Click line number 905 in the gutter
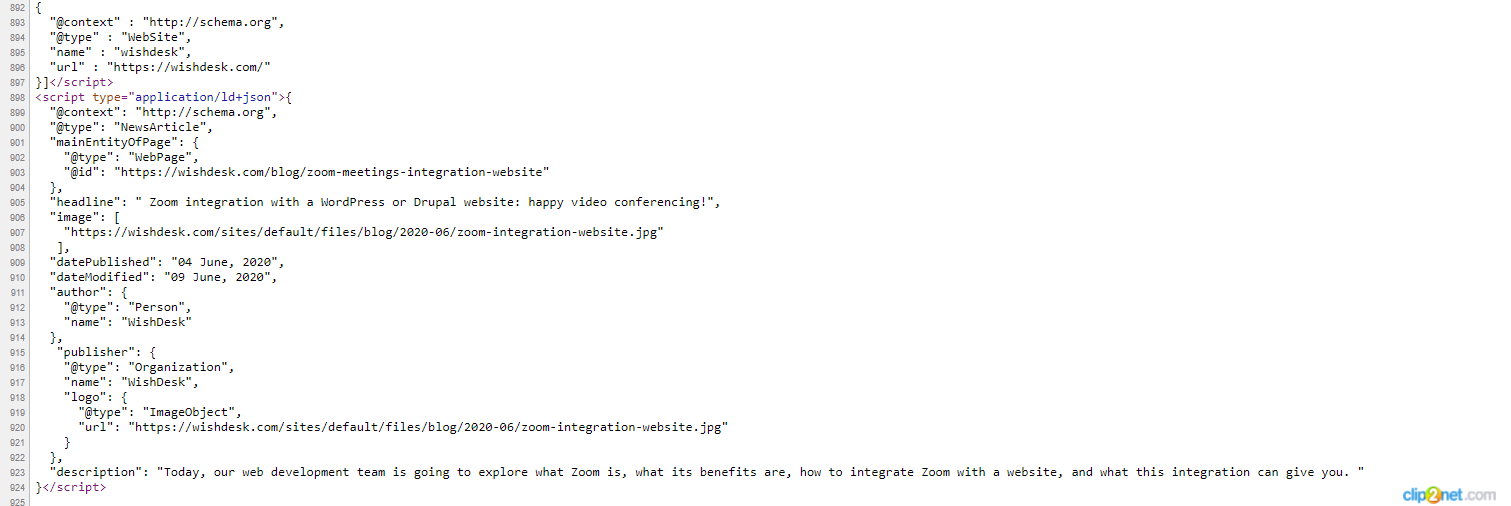The height and width of the screenshot is (506, 1511). point(16,202)
